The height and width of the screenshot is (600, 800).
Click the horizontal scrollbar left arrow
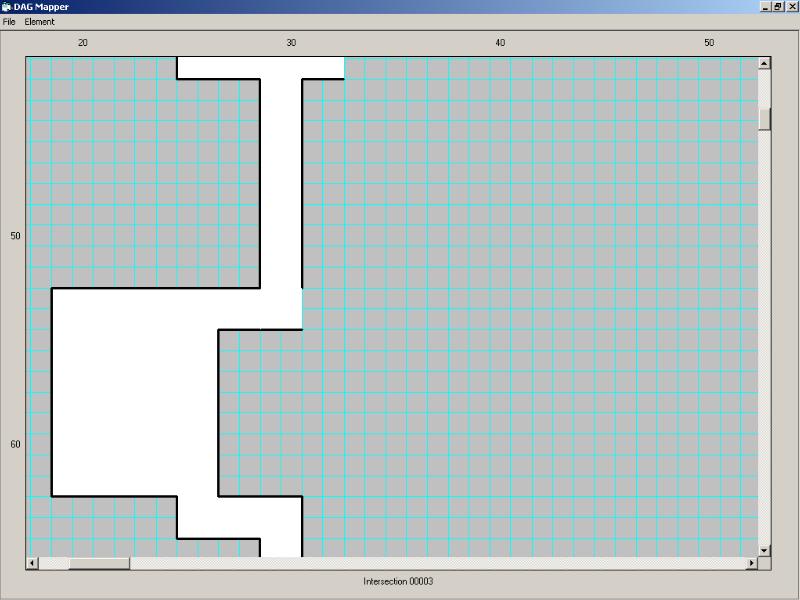coord(32,563)
